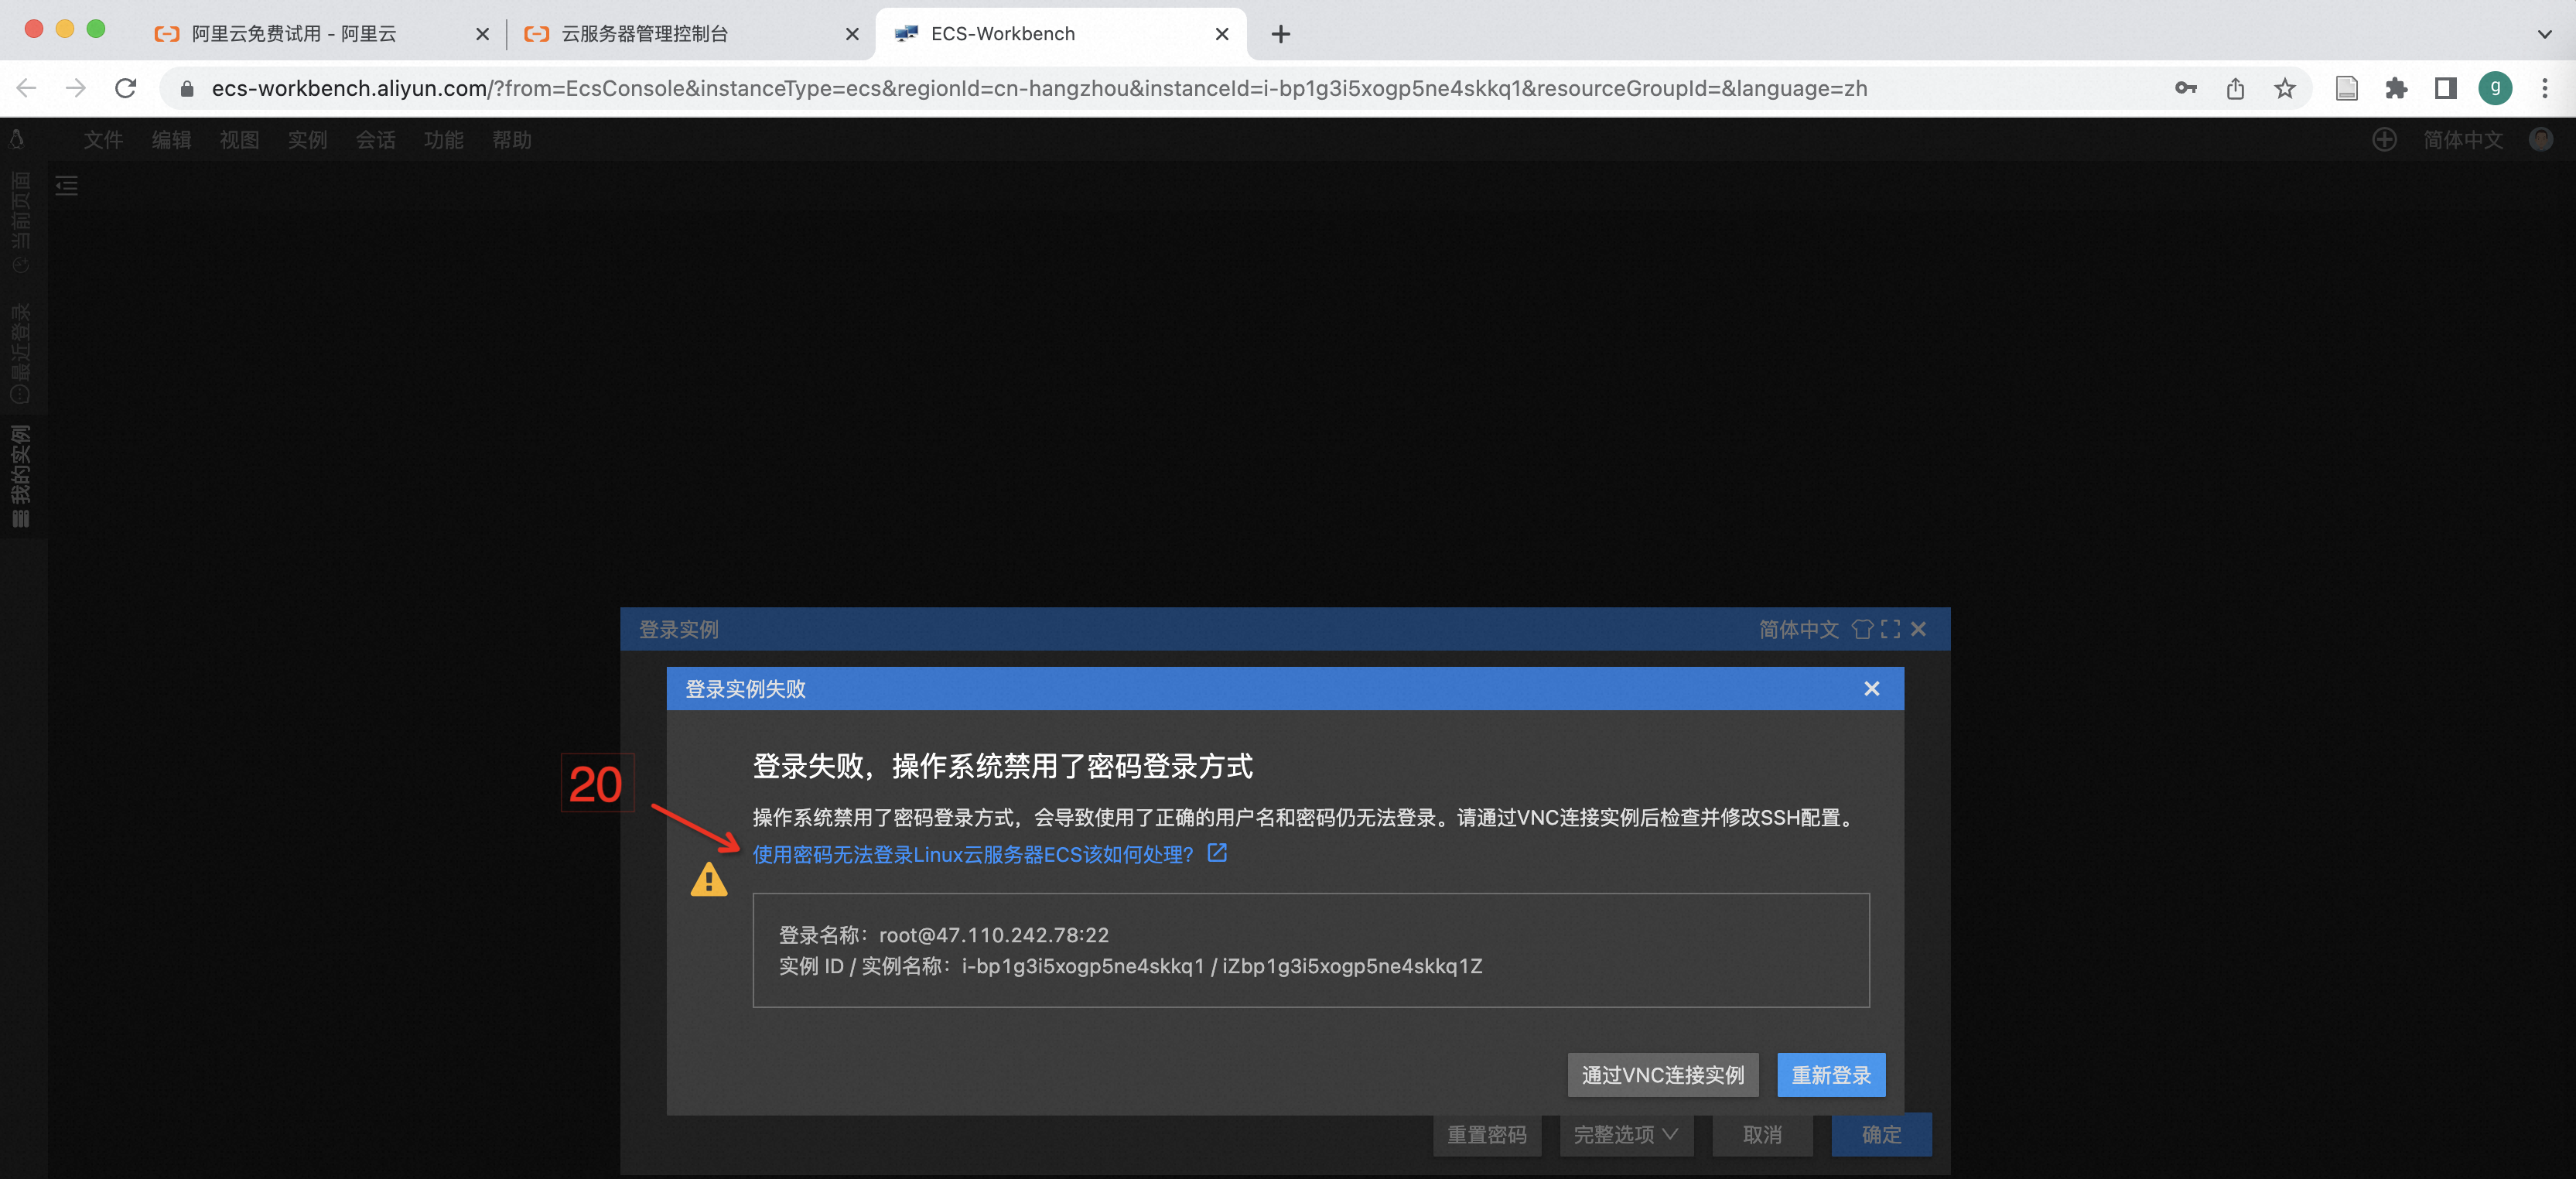The image size is (2576, 1179).
Task: Click the 重新登录 button
Action: 1830,1075
